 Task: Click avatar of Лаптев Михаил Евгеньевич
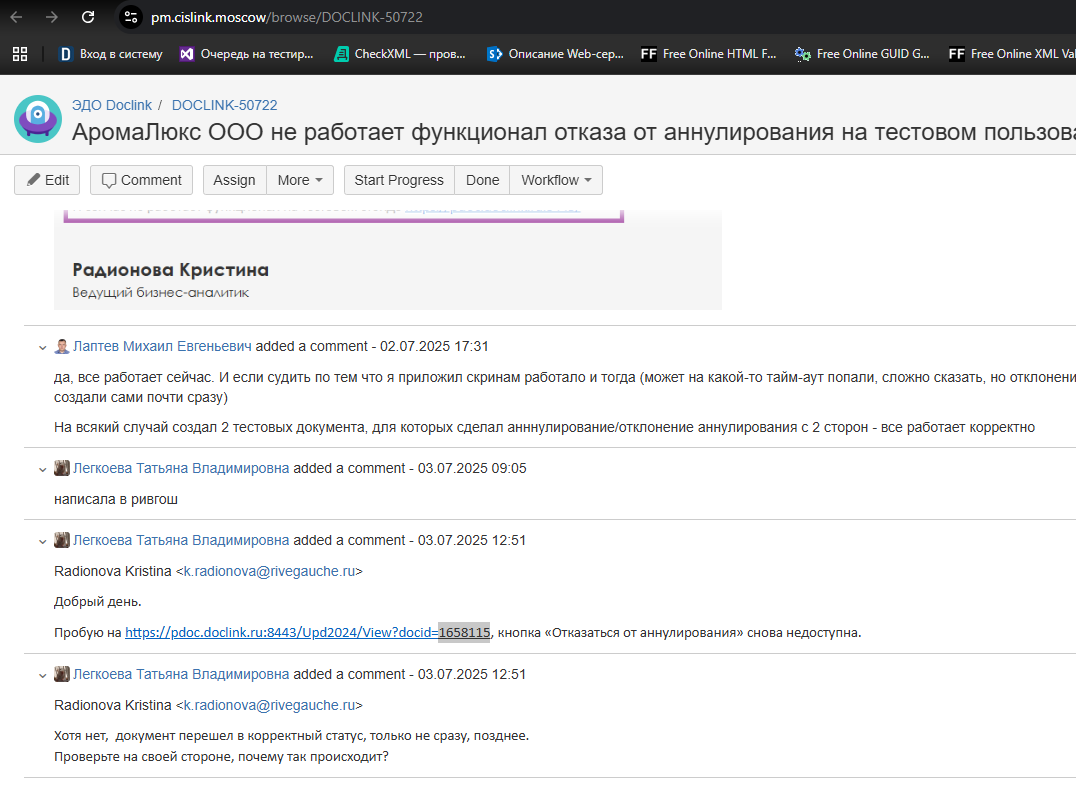pyautogui.click(x=62, y=346)
